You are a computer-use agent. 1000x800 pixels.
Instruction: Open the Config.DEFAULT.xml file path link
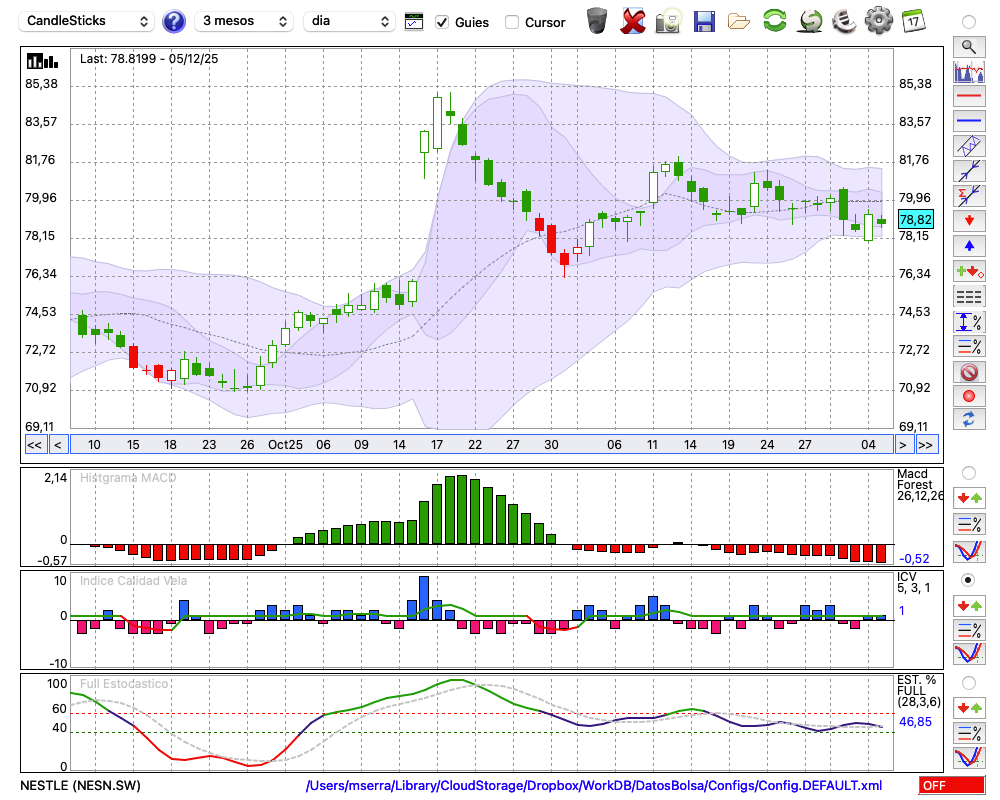pos(594,786)
